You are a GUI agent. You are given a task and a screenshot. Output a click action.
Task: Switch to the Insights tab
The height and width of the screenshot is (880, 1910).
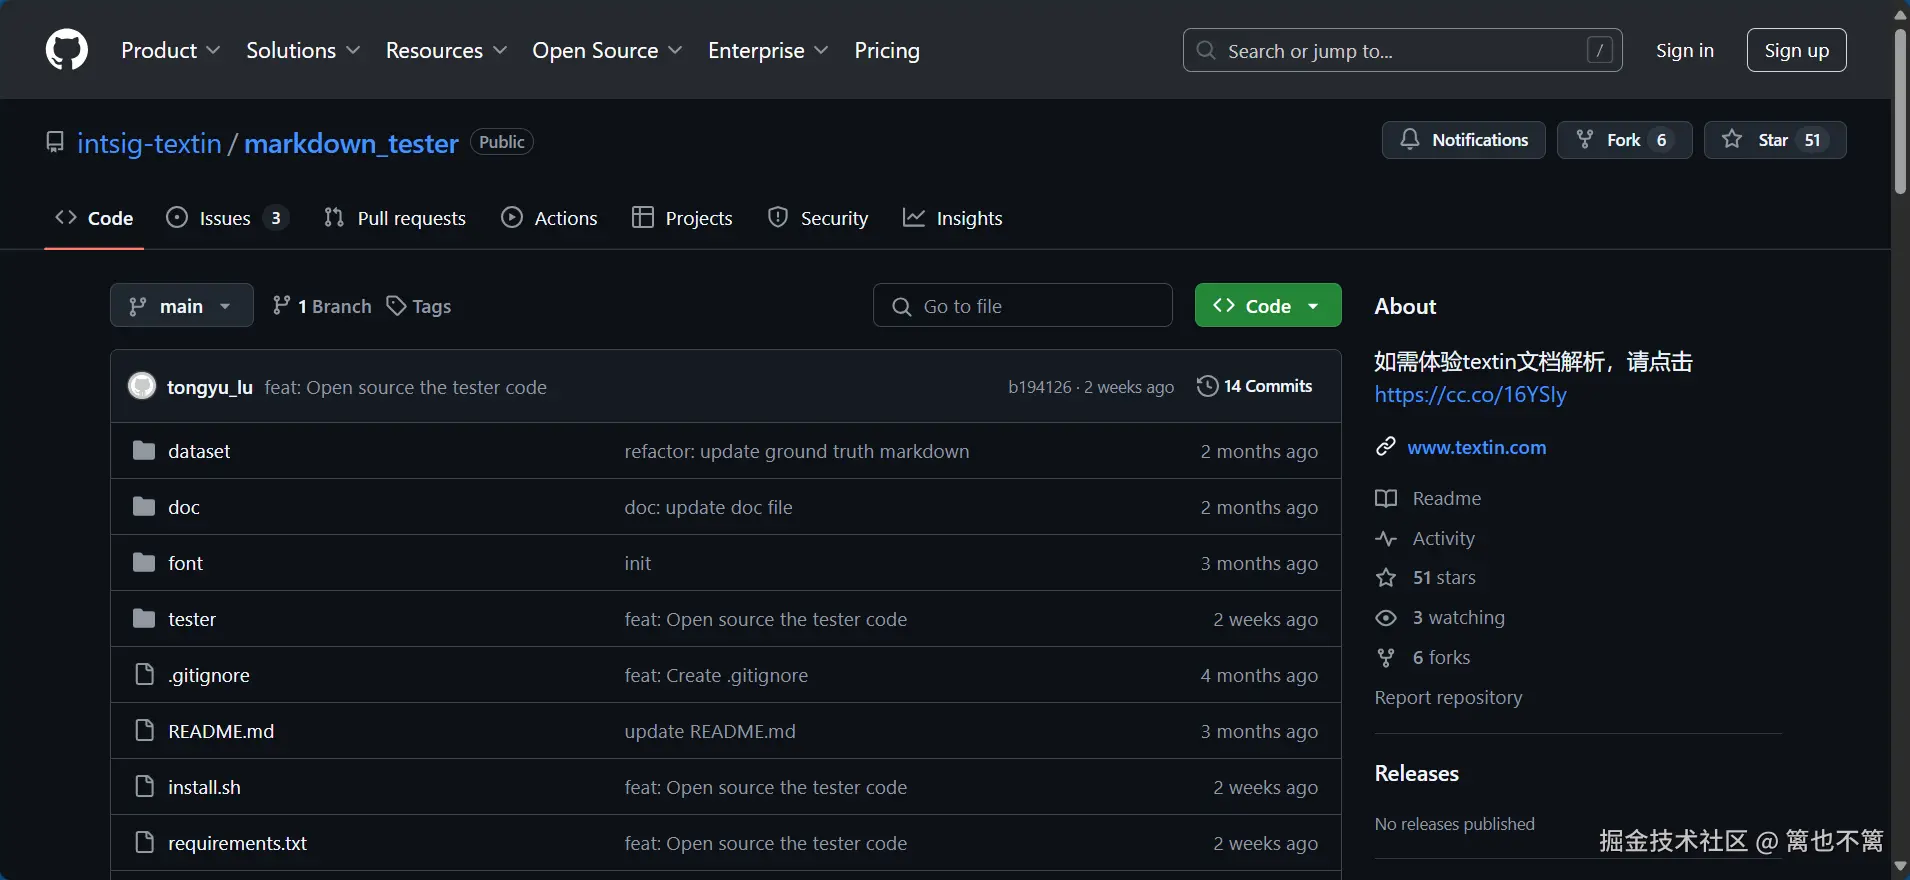[x=952, y=218]
